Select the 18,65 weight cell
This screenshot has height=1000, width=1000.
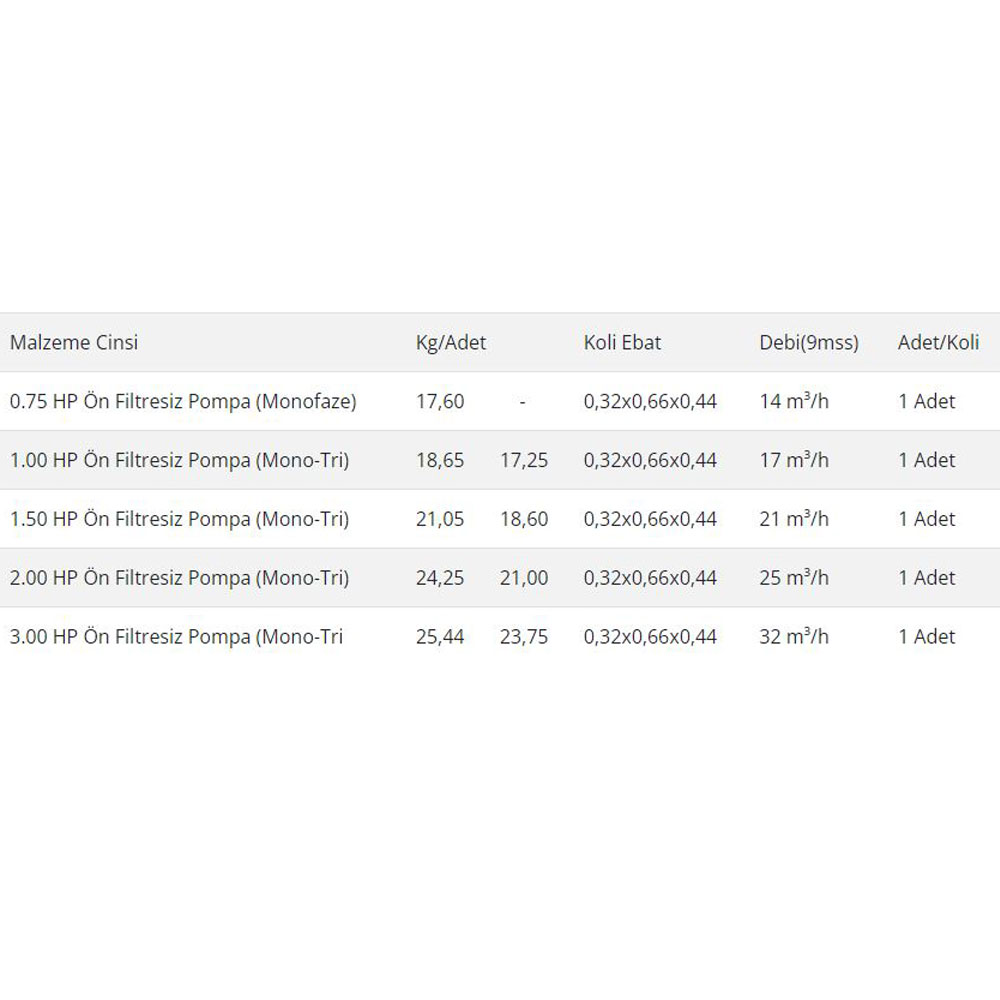(x=440, y=460)
